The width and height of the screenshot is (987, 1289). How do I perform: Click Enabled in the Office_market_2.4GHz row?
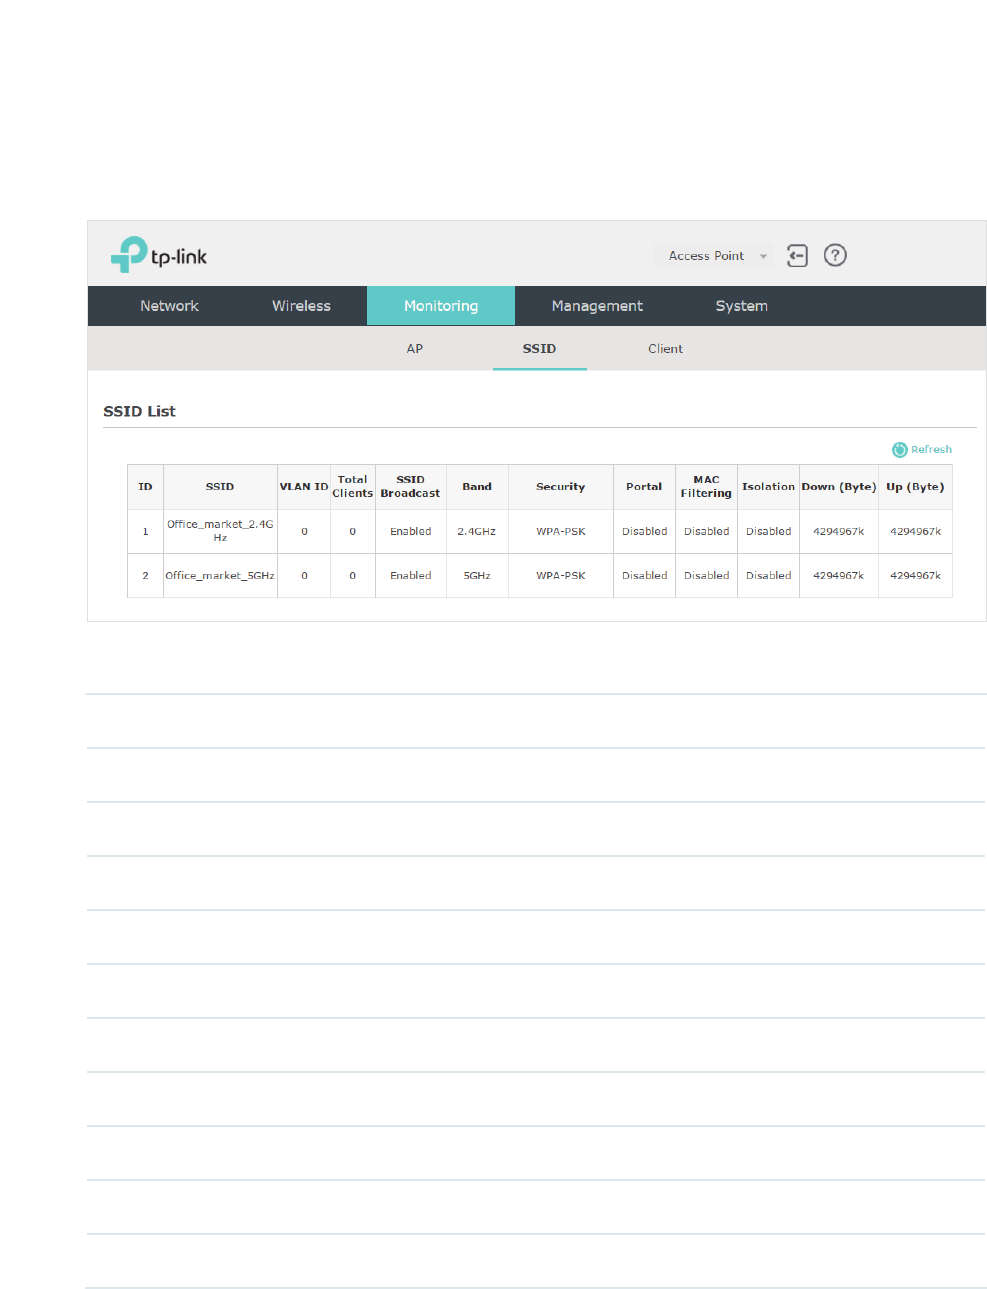(410, 532)
